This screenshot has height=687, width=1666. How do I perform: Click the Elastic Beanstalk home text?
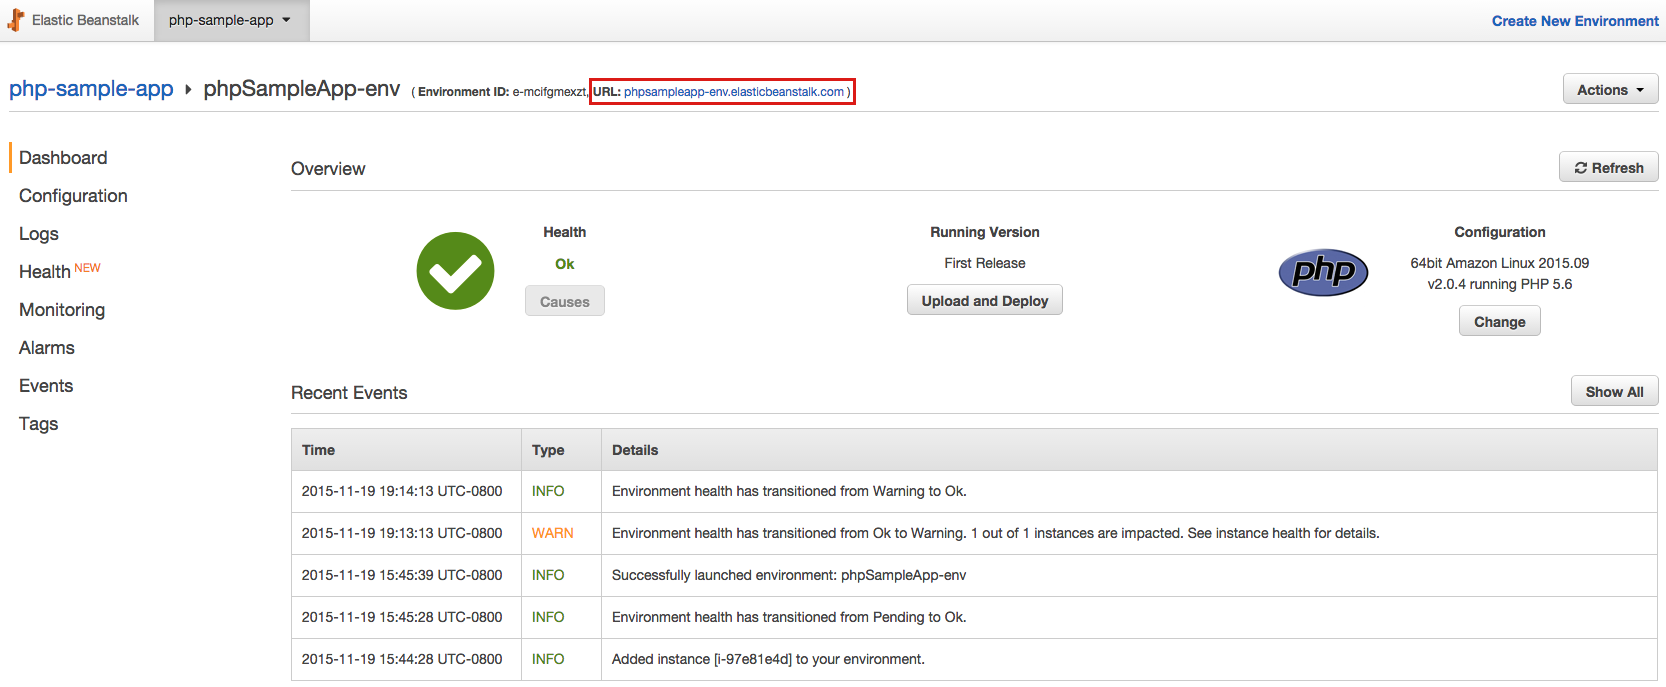point(85,20)
